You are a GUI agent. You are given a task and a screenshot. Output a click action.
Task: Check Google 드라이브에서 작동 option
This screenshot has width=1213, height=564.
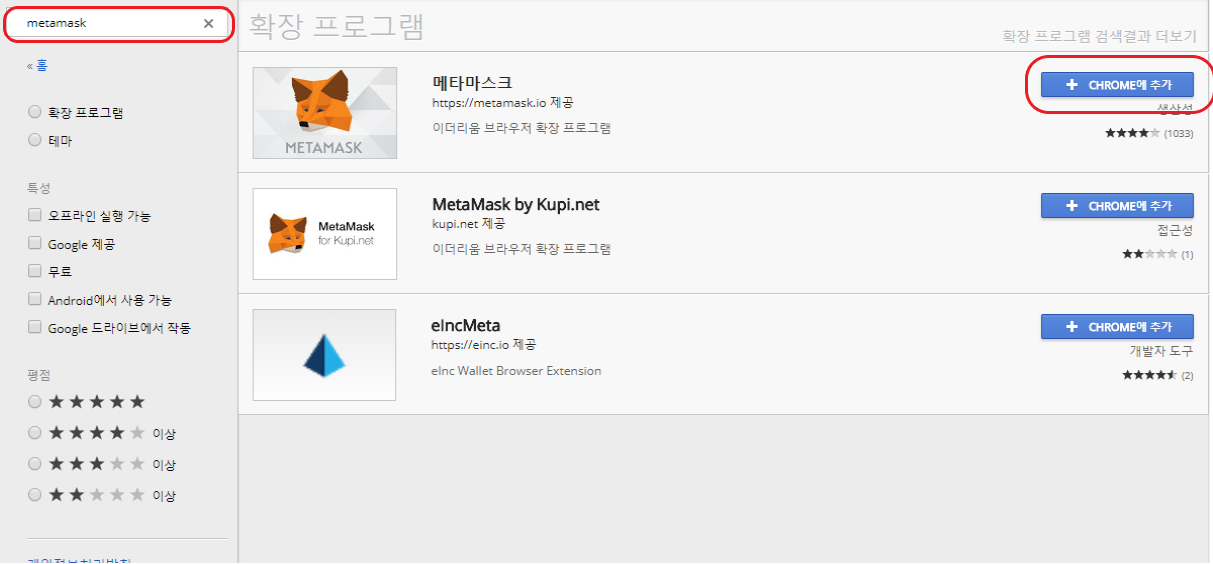pyautogui.click(x=35, y=327)
